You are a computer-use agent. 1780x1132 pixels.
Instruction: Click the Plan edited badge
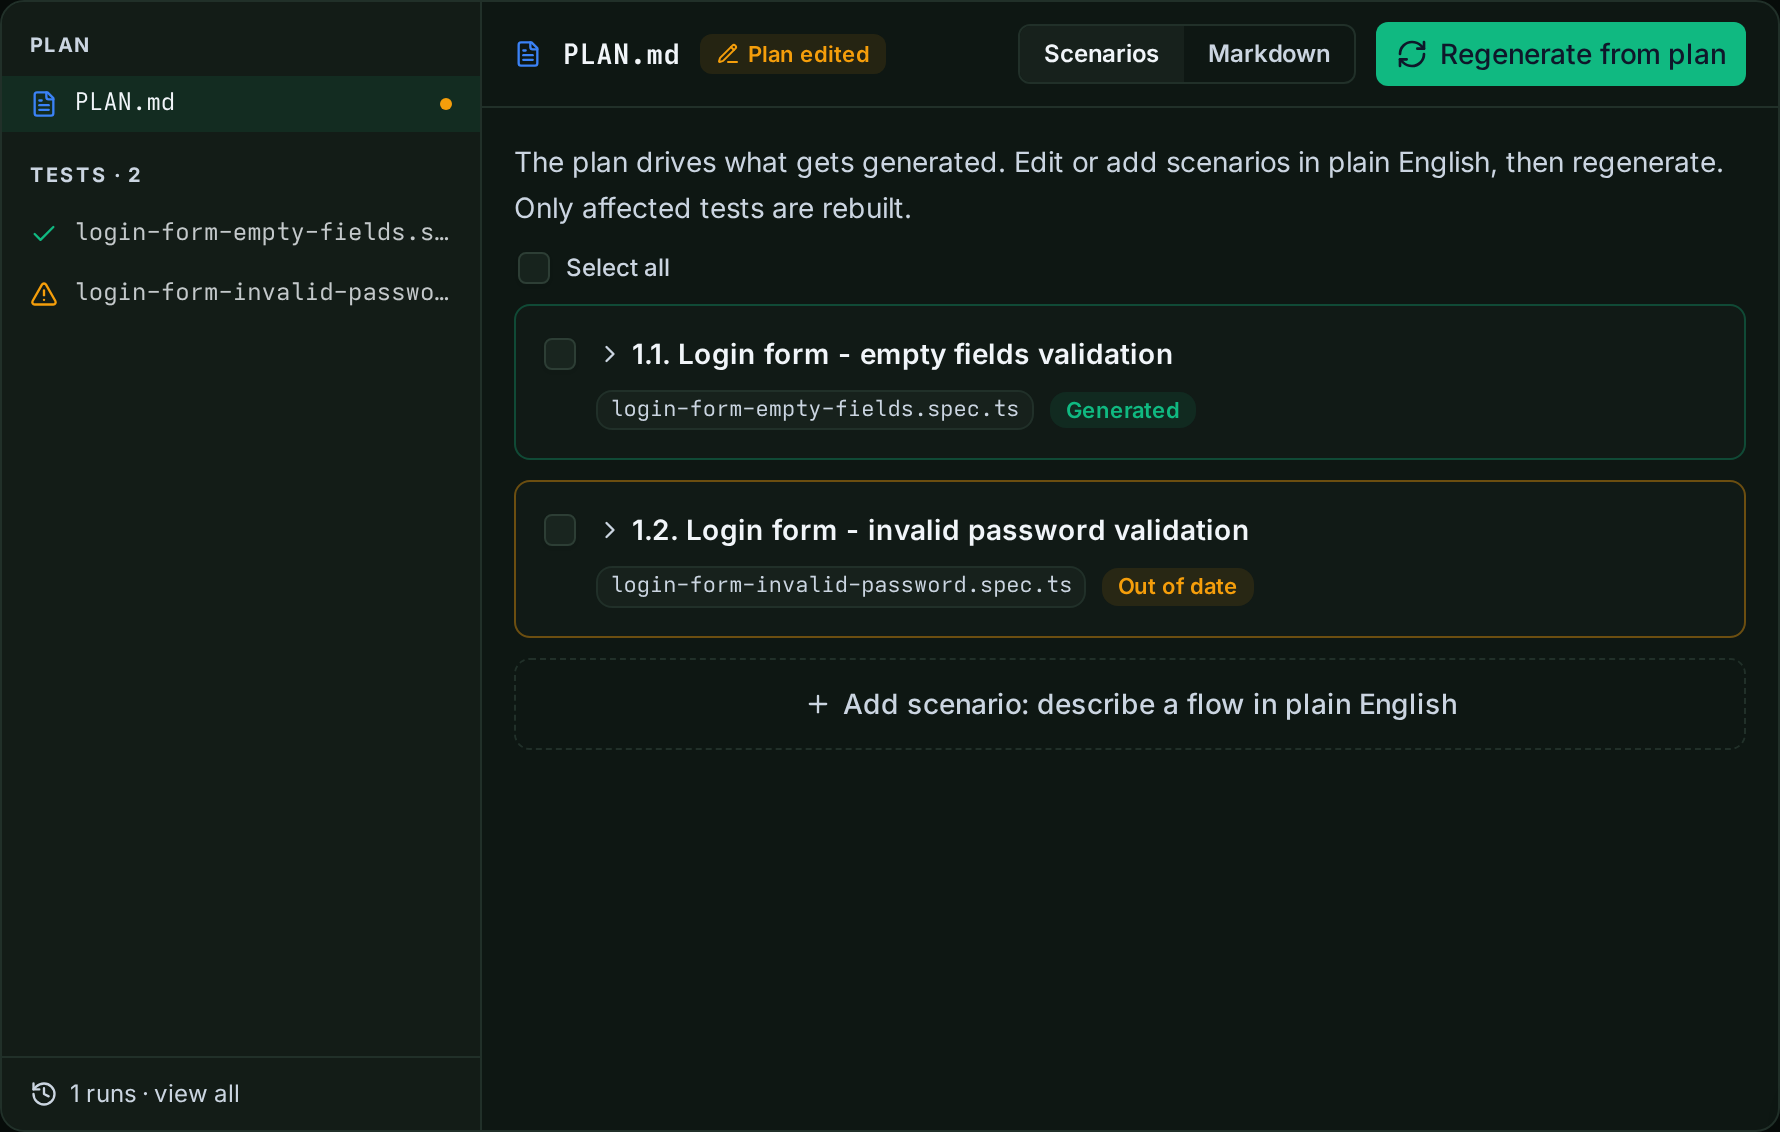click(793, 54)
